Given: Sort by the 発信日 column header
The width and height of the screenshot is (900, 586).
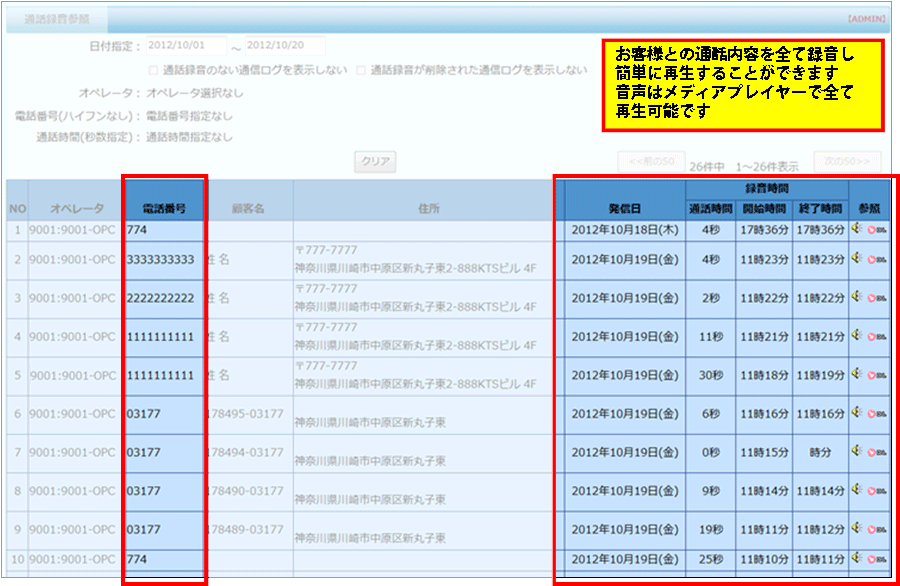Looking at the screenshot, I should (x=625, y=209).
